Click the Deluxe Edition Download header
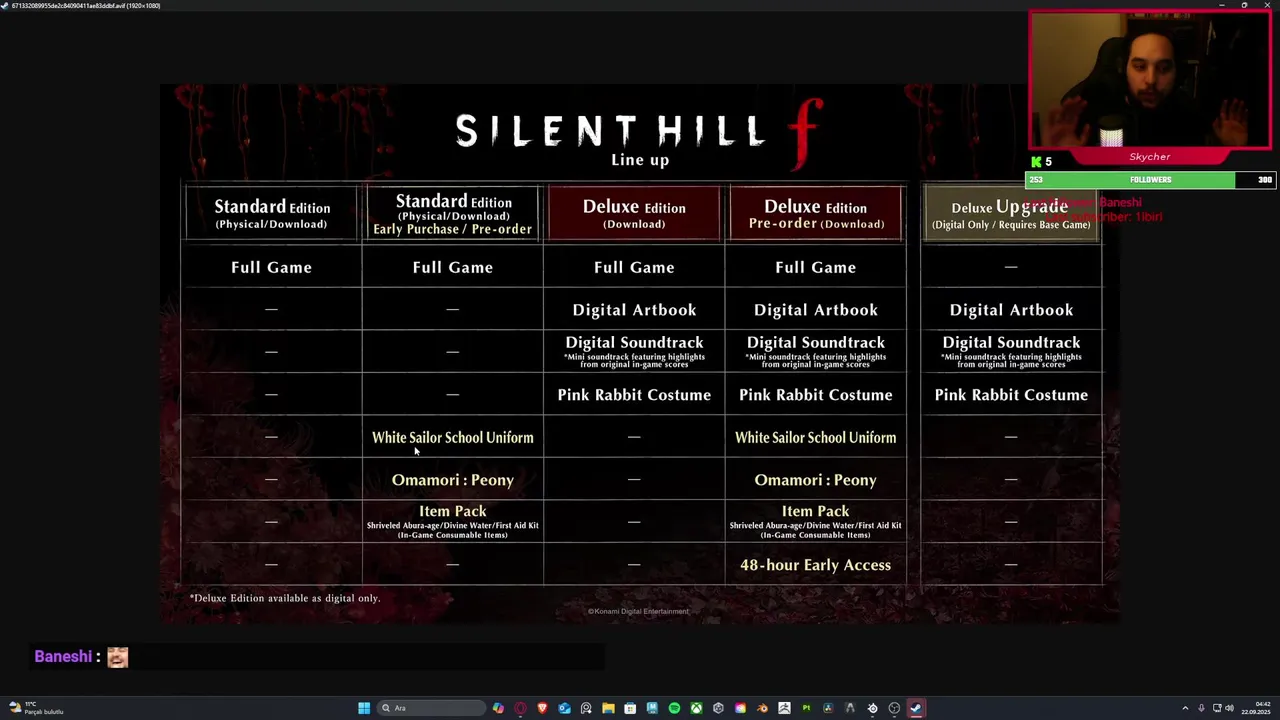 (634, 213)
